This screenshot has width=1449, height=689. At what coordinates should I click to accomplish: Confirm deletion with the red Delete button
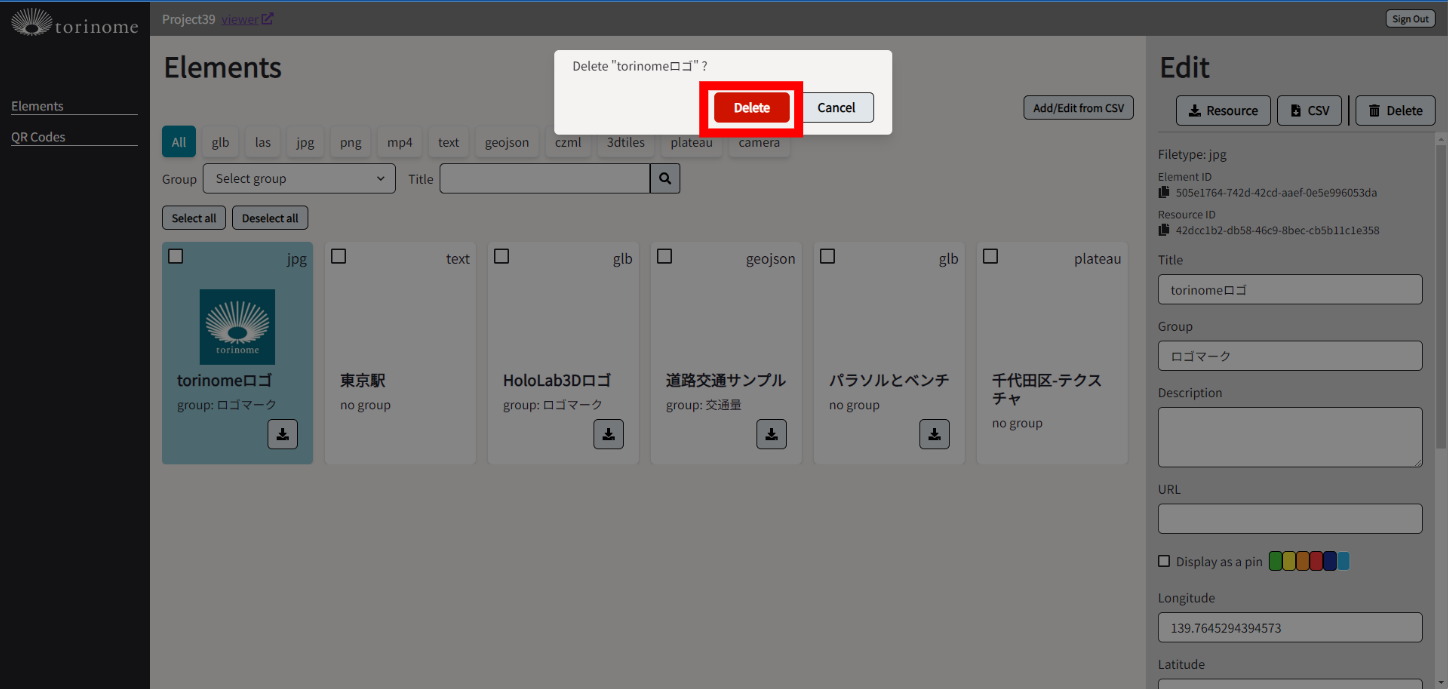point(751,108)
